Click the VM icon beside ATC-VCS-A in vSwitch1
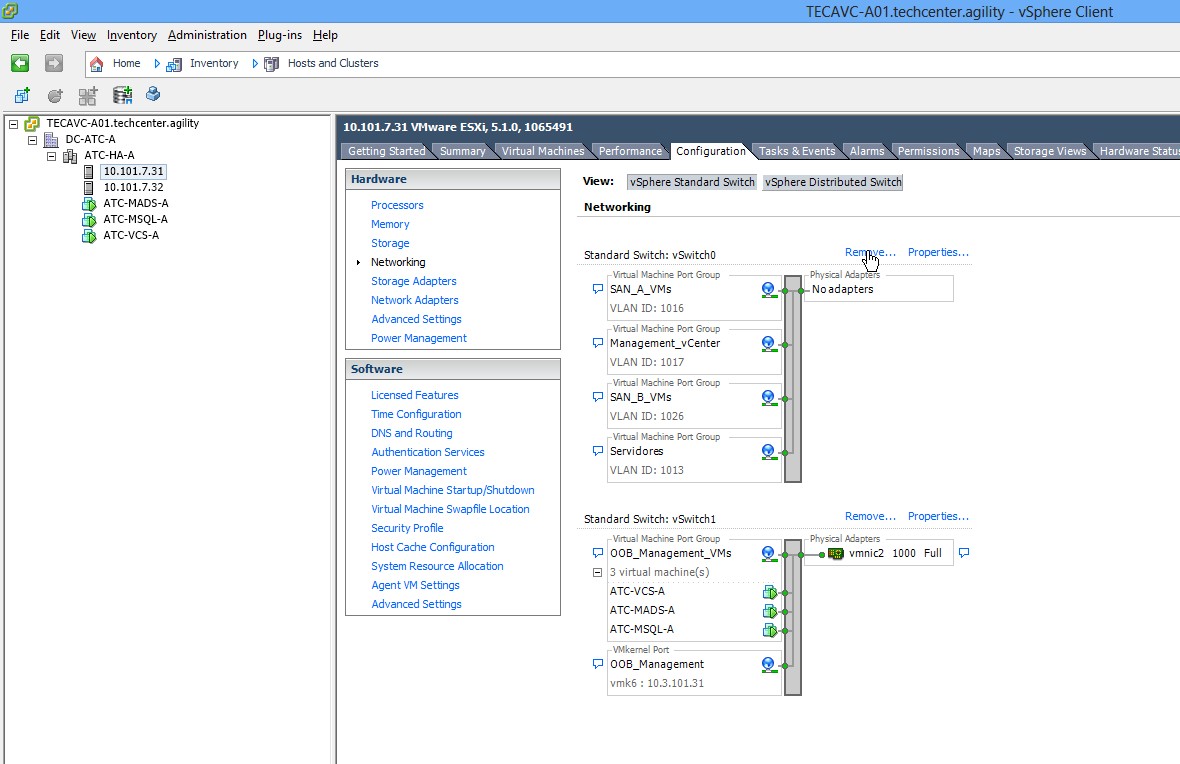This screenshot has width=1180, height=764. 769,592
